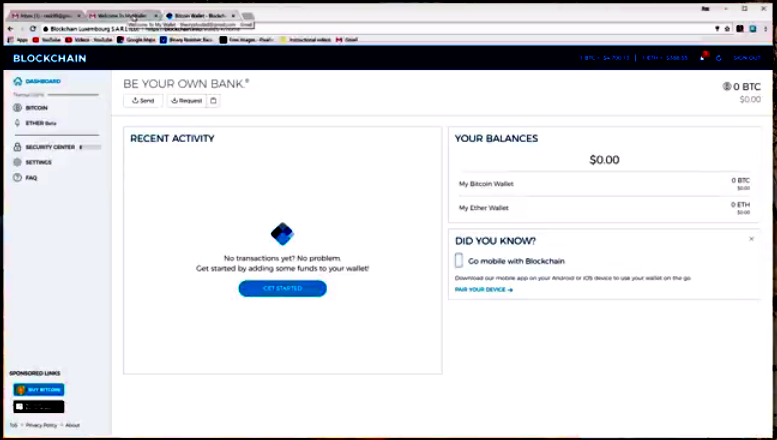
Task: Open the About footer link
Action: [x=72, y=425]
